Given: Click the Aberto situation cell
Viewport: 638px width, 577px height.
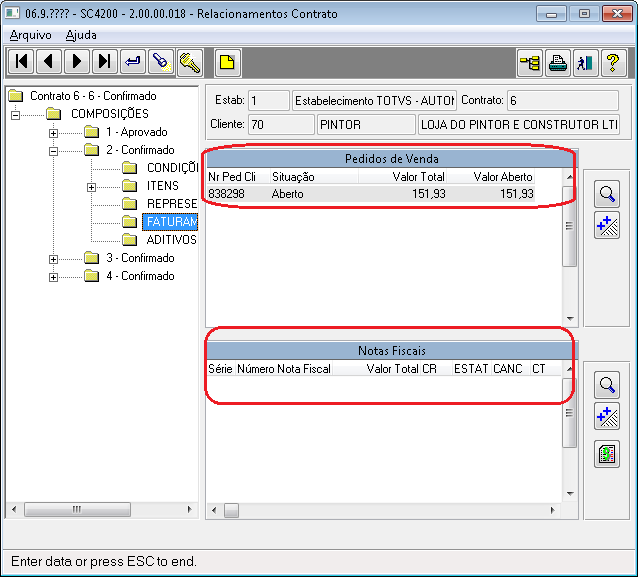Looking at the screenshot, I should pyautogui.click(x=287, y=194).
